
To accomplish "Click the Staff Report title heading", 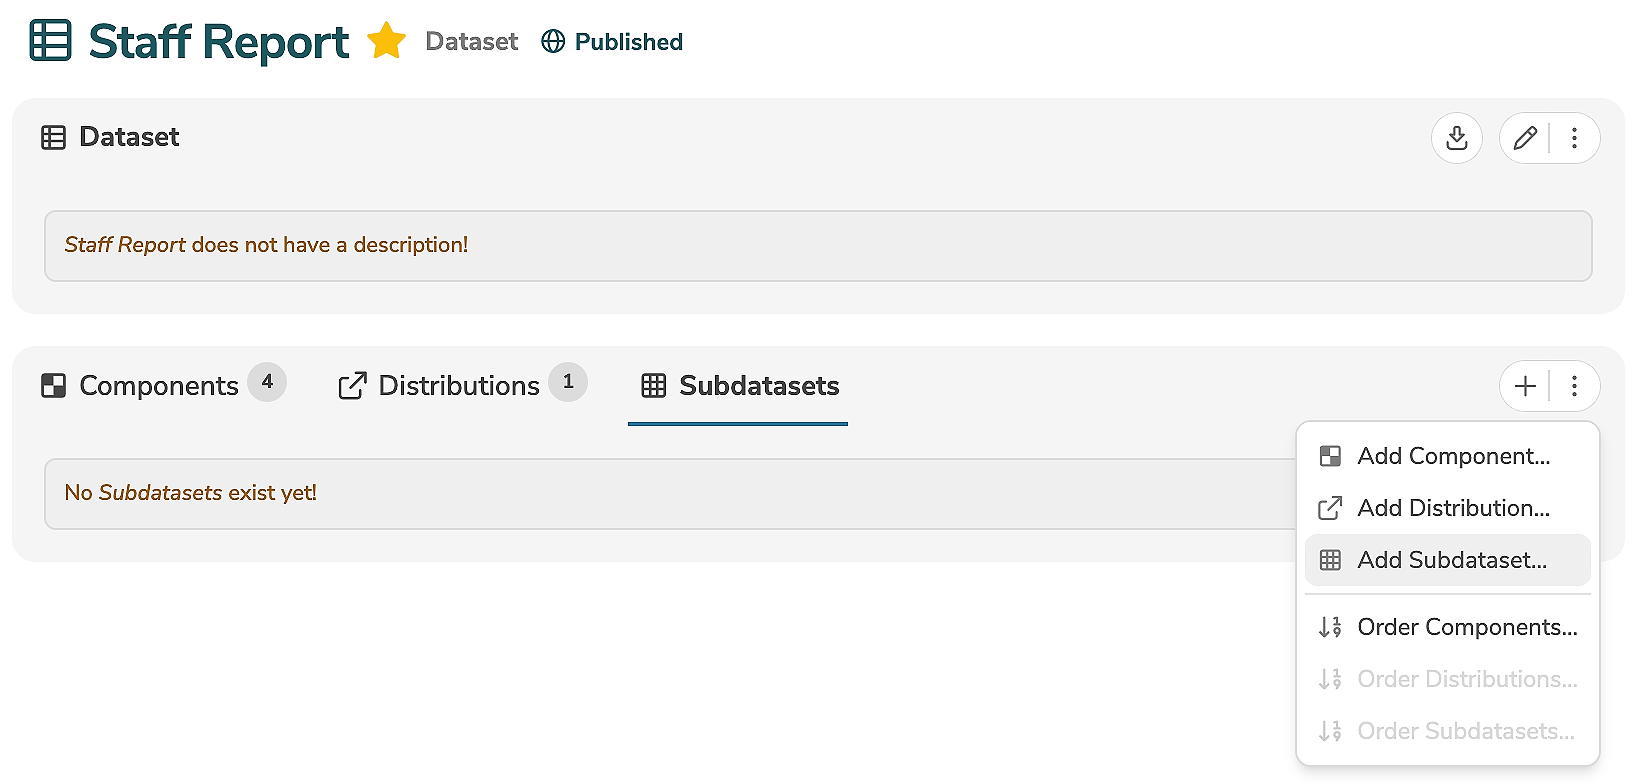I will (x=219, y=42).
